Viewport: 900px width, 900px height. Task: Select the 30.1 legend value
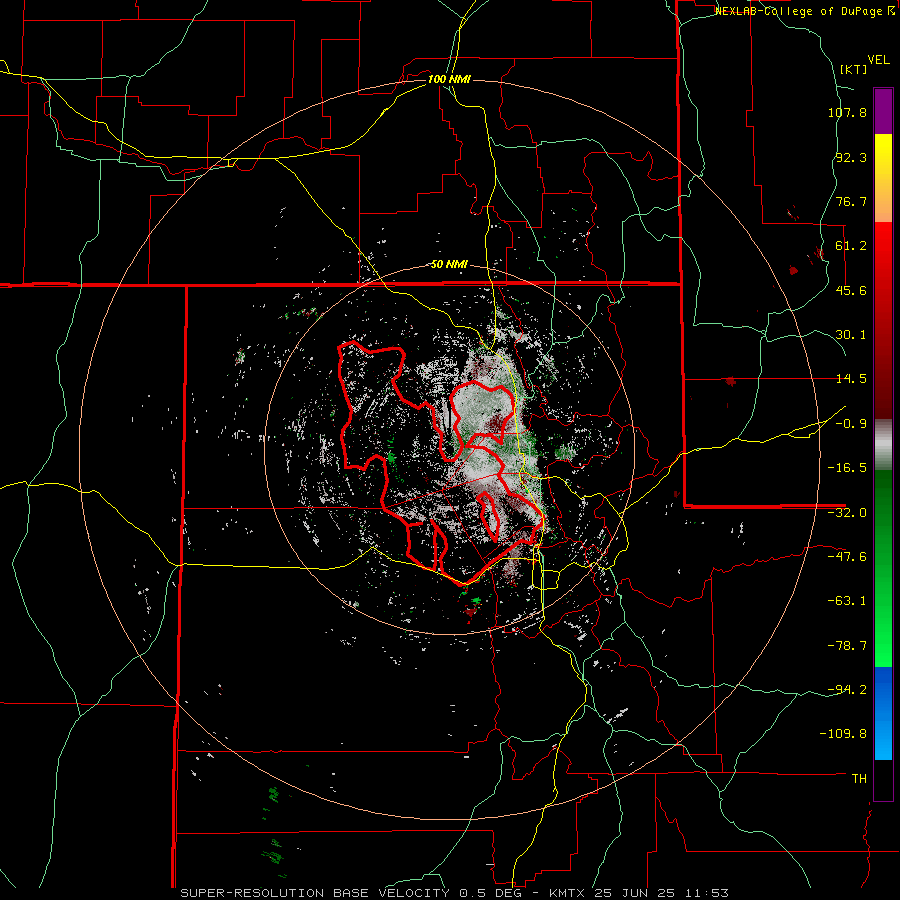click(x=851, y=335)
